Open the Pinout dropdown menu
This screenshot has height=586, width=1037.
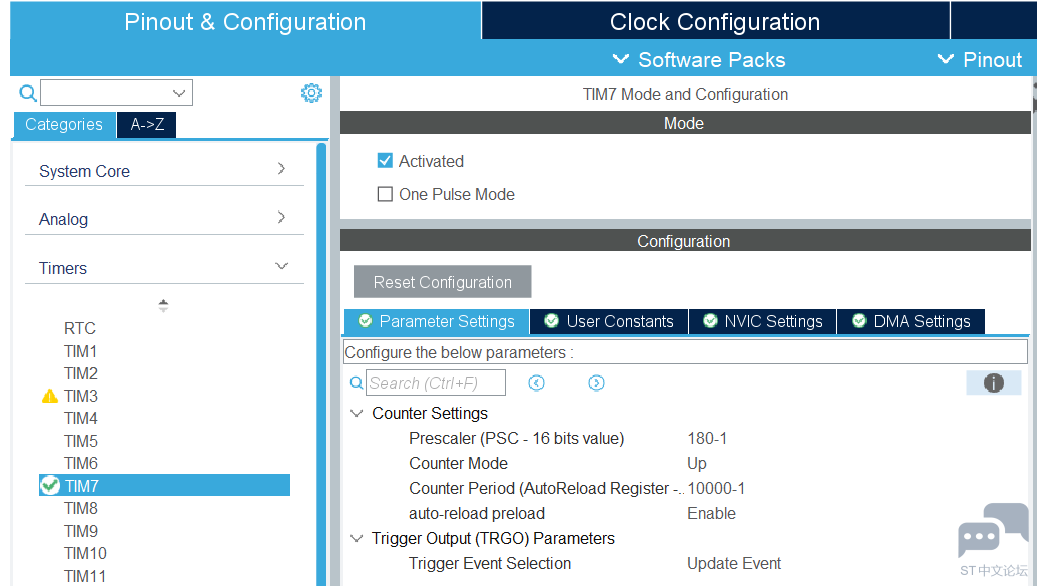(980, 60)
